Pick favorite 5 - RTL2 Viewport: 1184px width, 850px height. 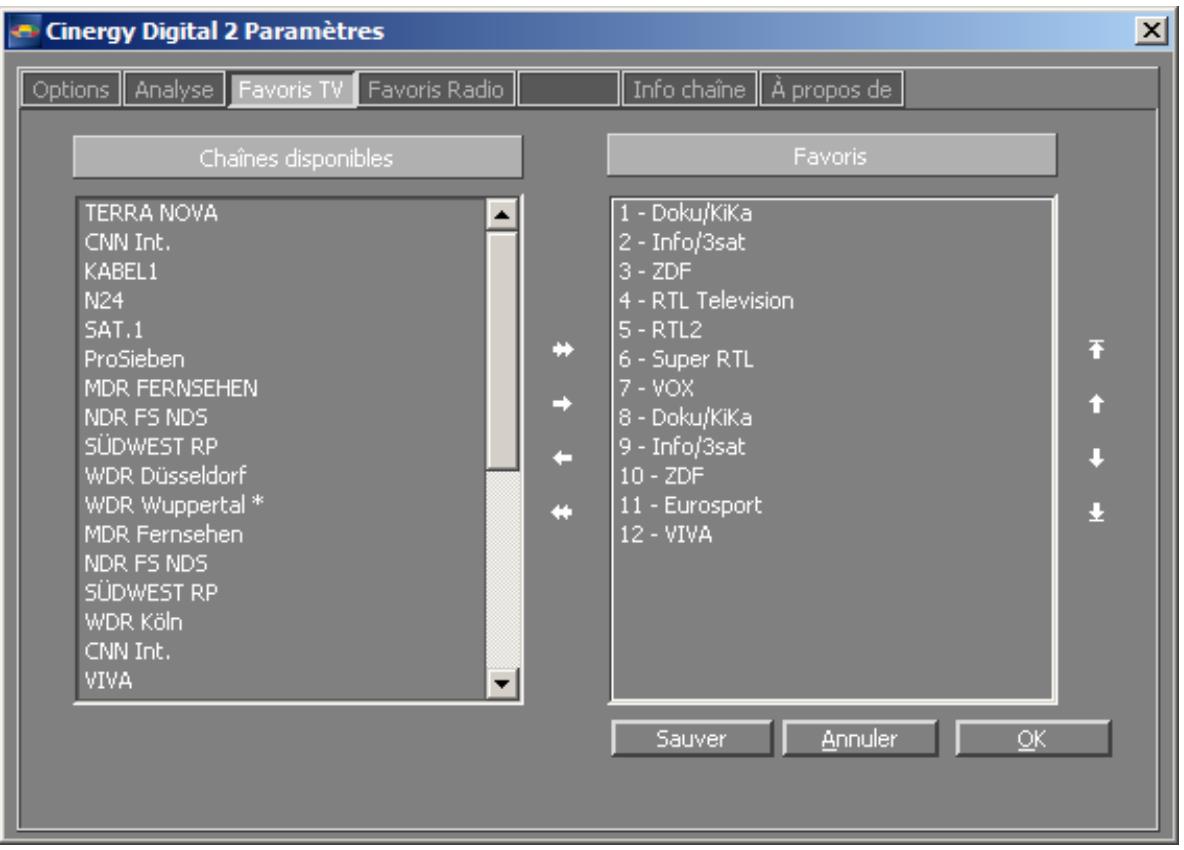(832, 331)
